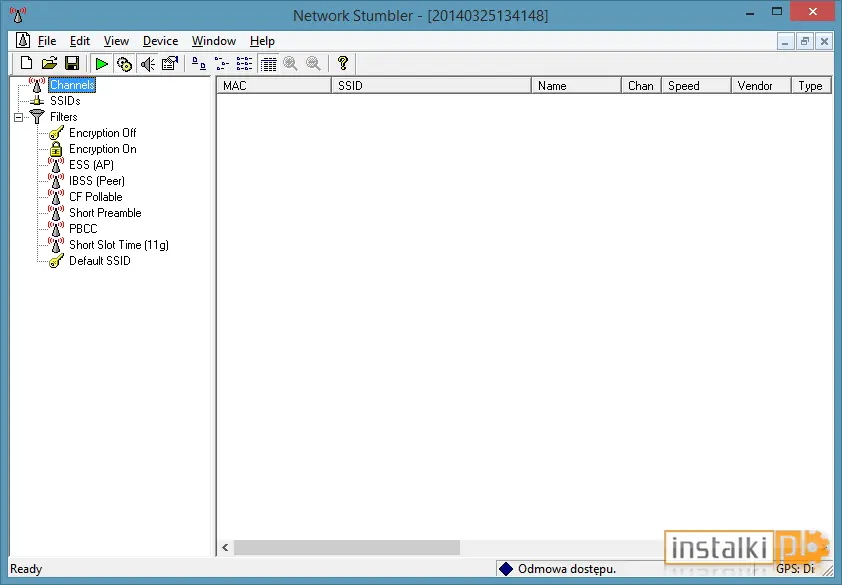Click the Ready status bar text
Screen dimensions: 842x585
tap(26, 569)
